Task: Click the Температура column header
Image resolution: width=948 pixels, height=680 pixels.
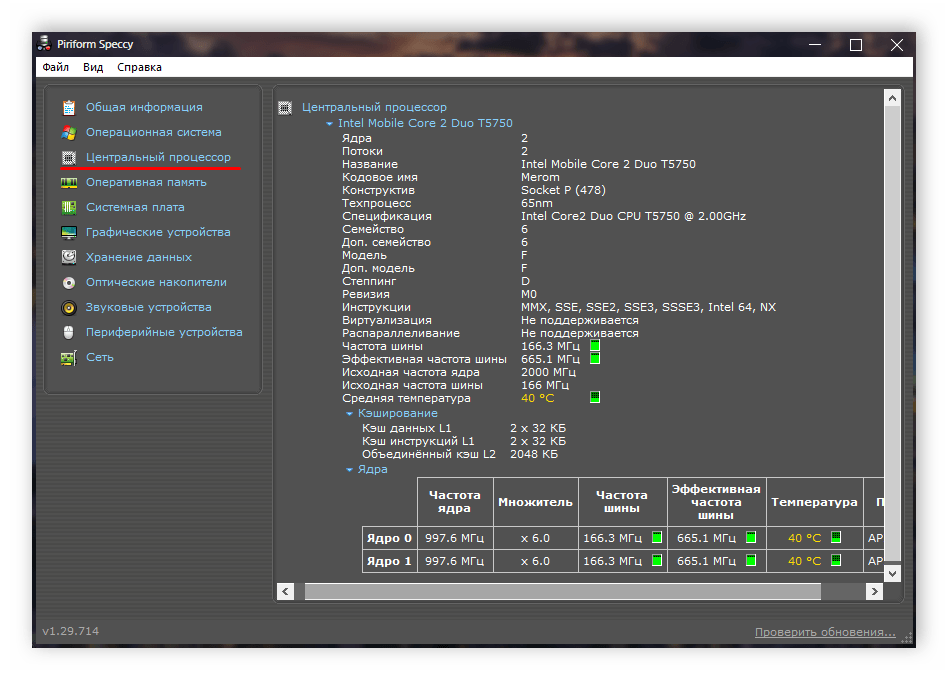Action: (x=814, y=502)
